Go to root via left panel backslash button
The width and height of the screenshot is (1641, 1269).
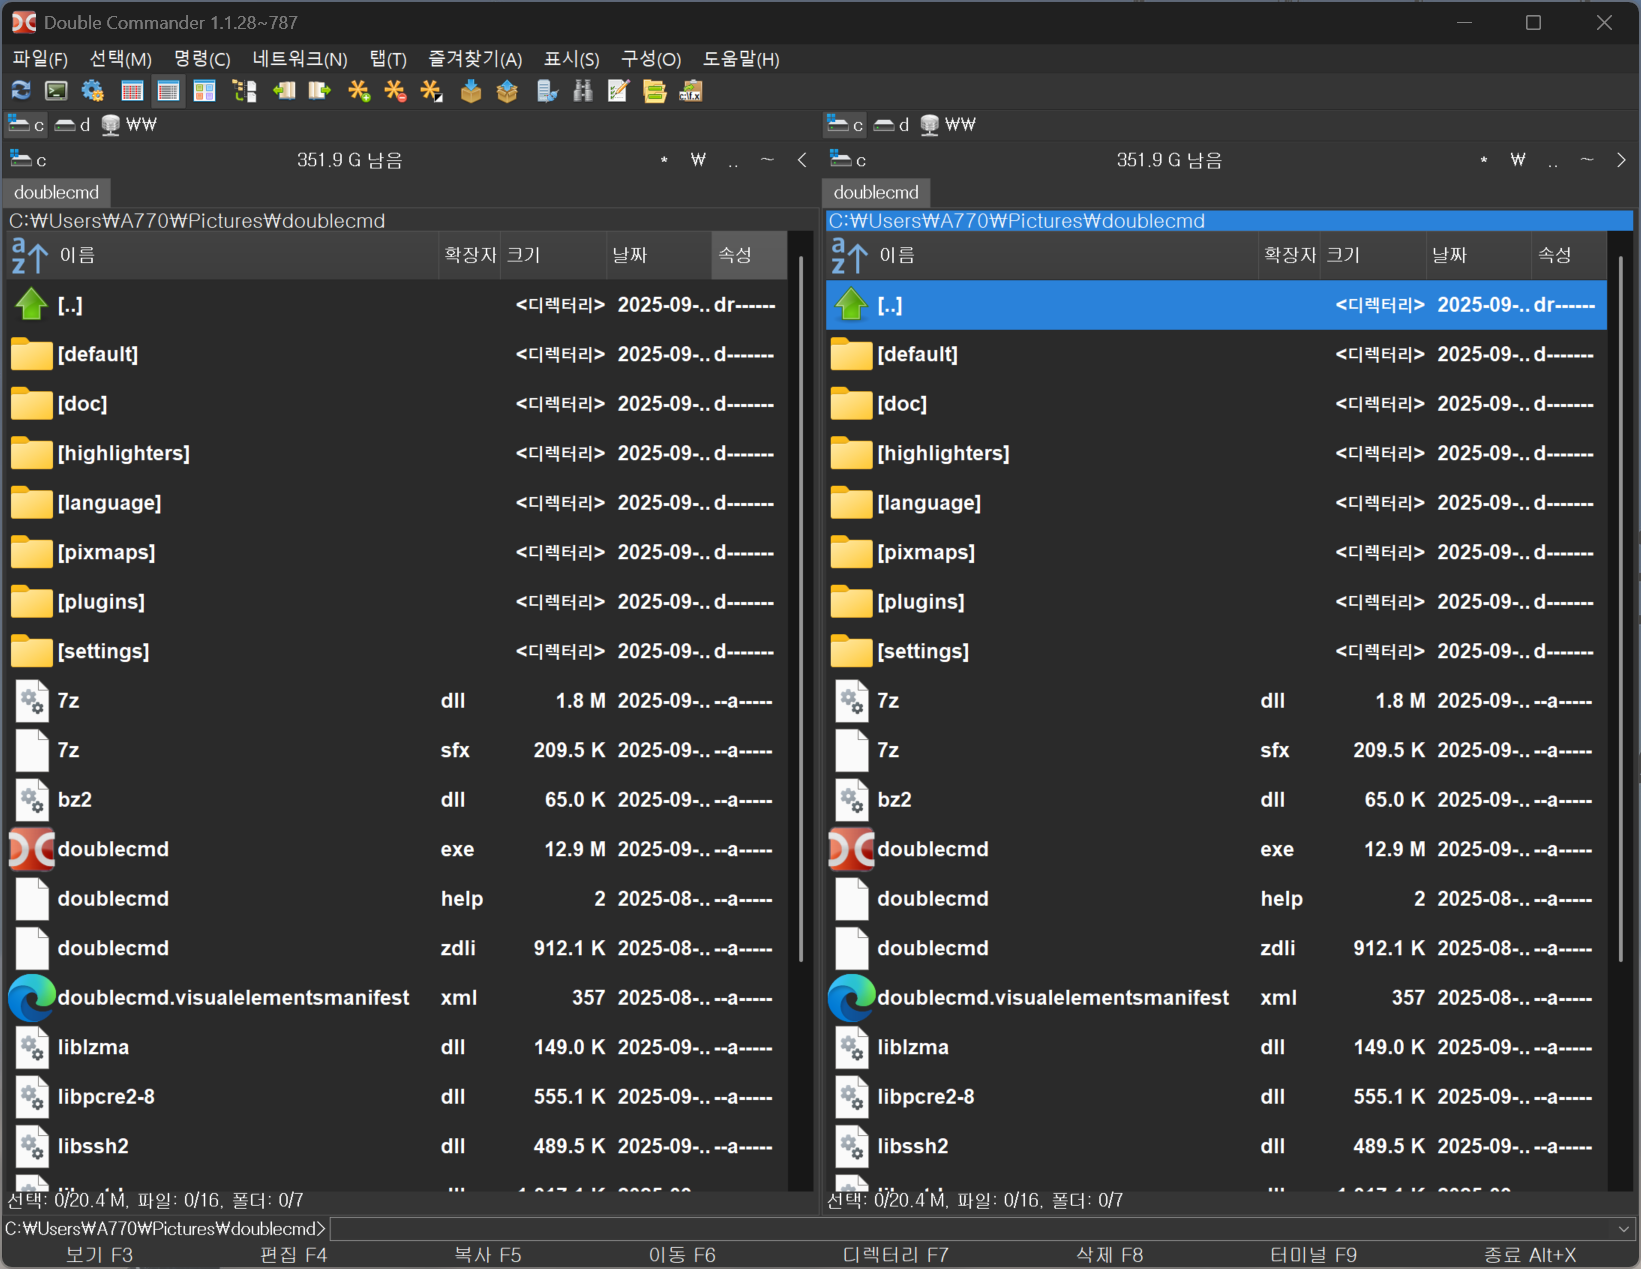coord(698,160)
